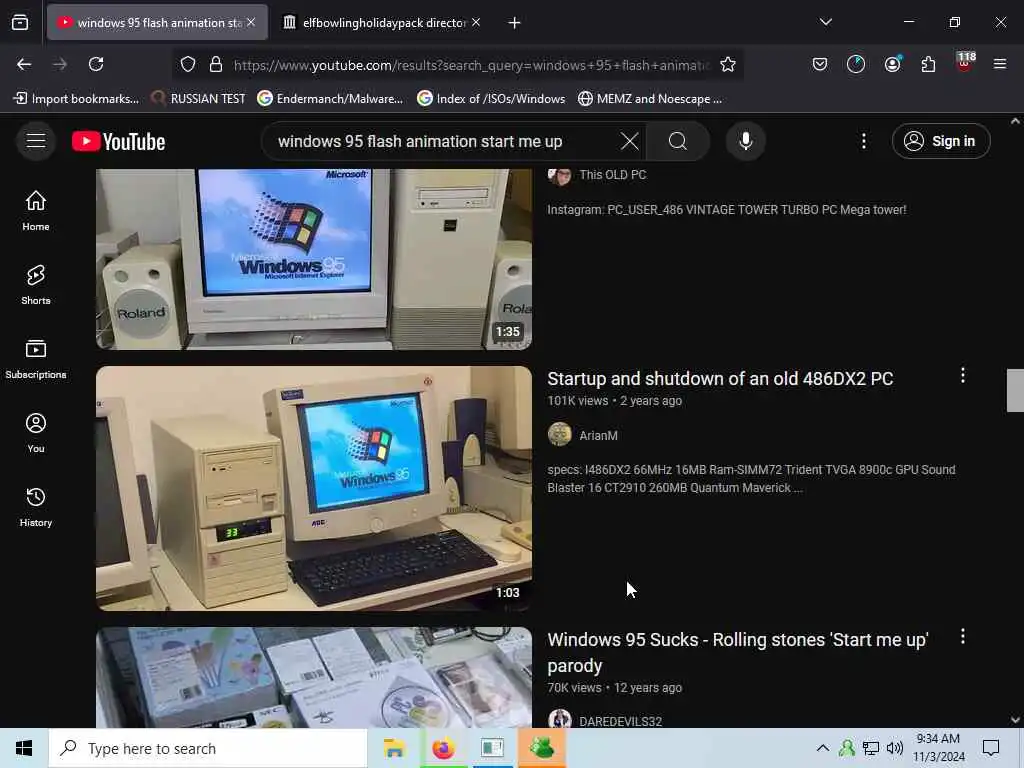Open YouTube settings three-dot menu
The image size is (1024, 768).
(864, 141)
